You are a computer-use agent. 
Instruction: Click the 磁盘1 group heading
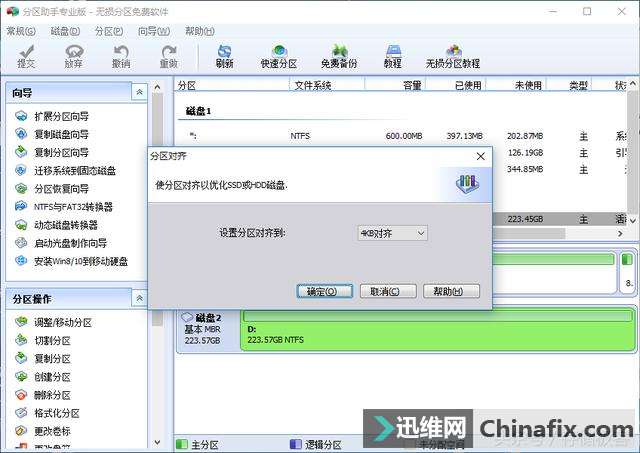pos(198,111)
